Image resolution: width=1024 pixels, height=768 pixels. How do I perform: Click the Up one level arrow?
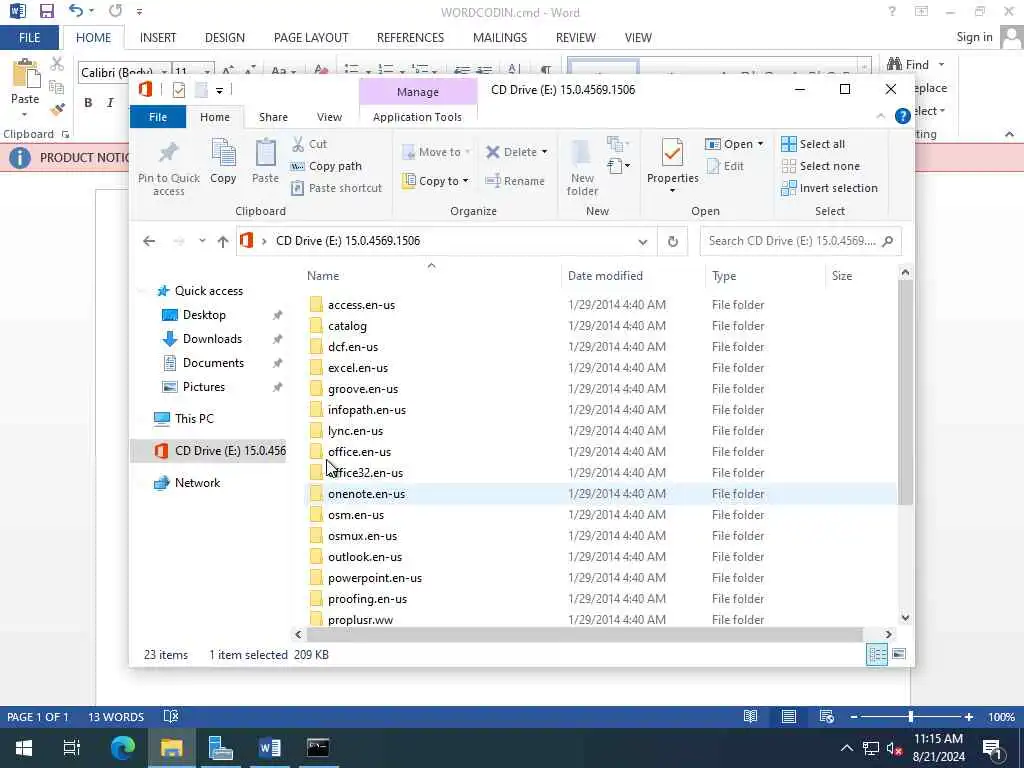point(223,242)
